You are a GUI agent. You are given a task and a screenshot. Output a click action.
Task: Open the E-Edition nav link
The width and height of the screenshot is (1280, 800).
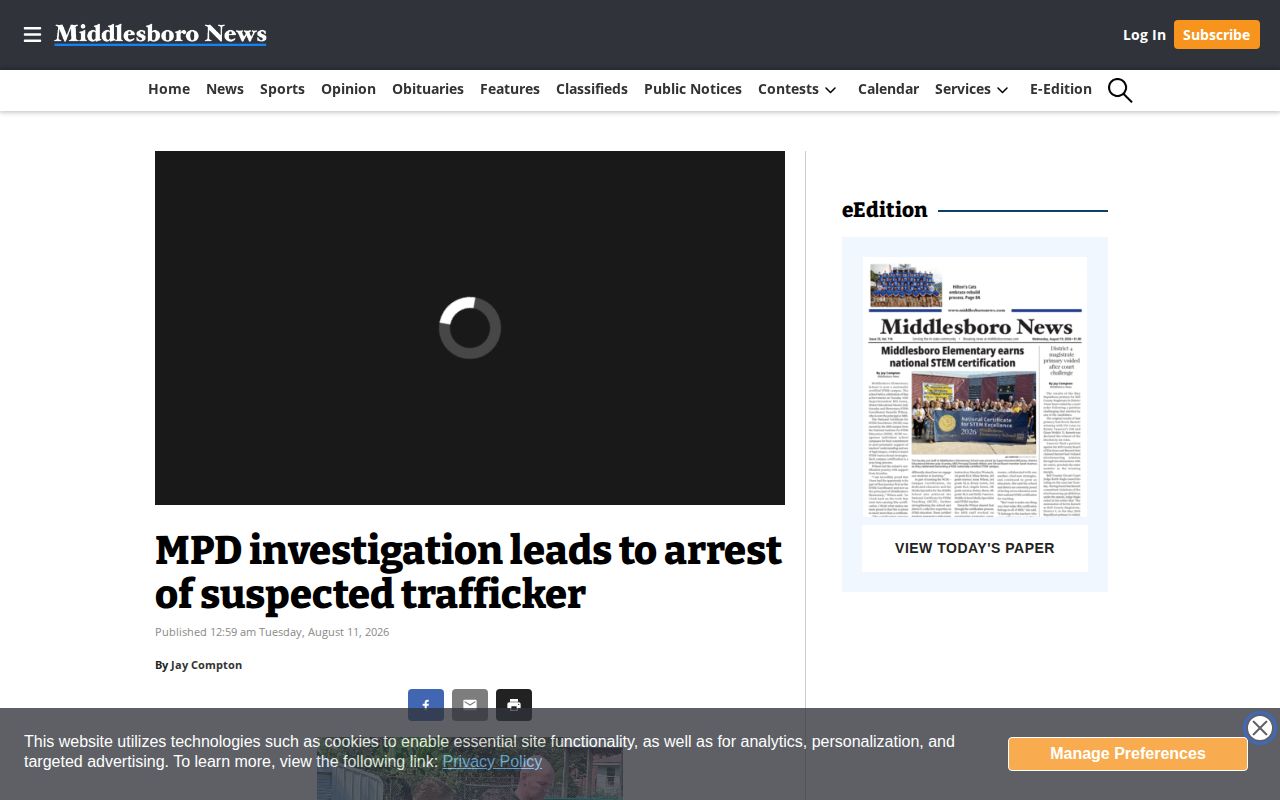(1061, 89)
